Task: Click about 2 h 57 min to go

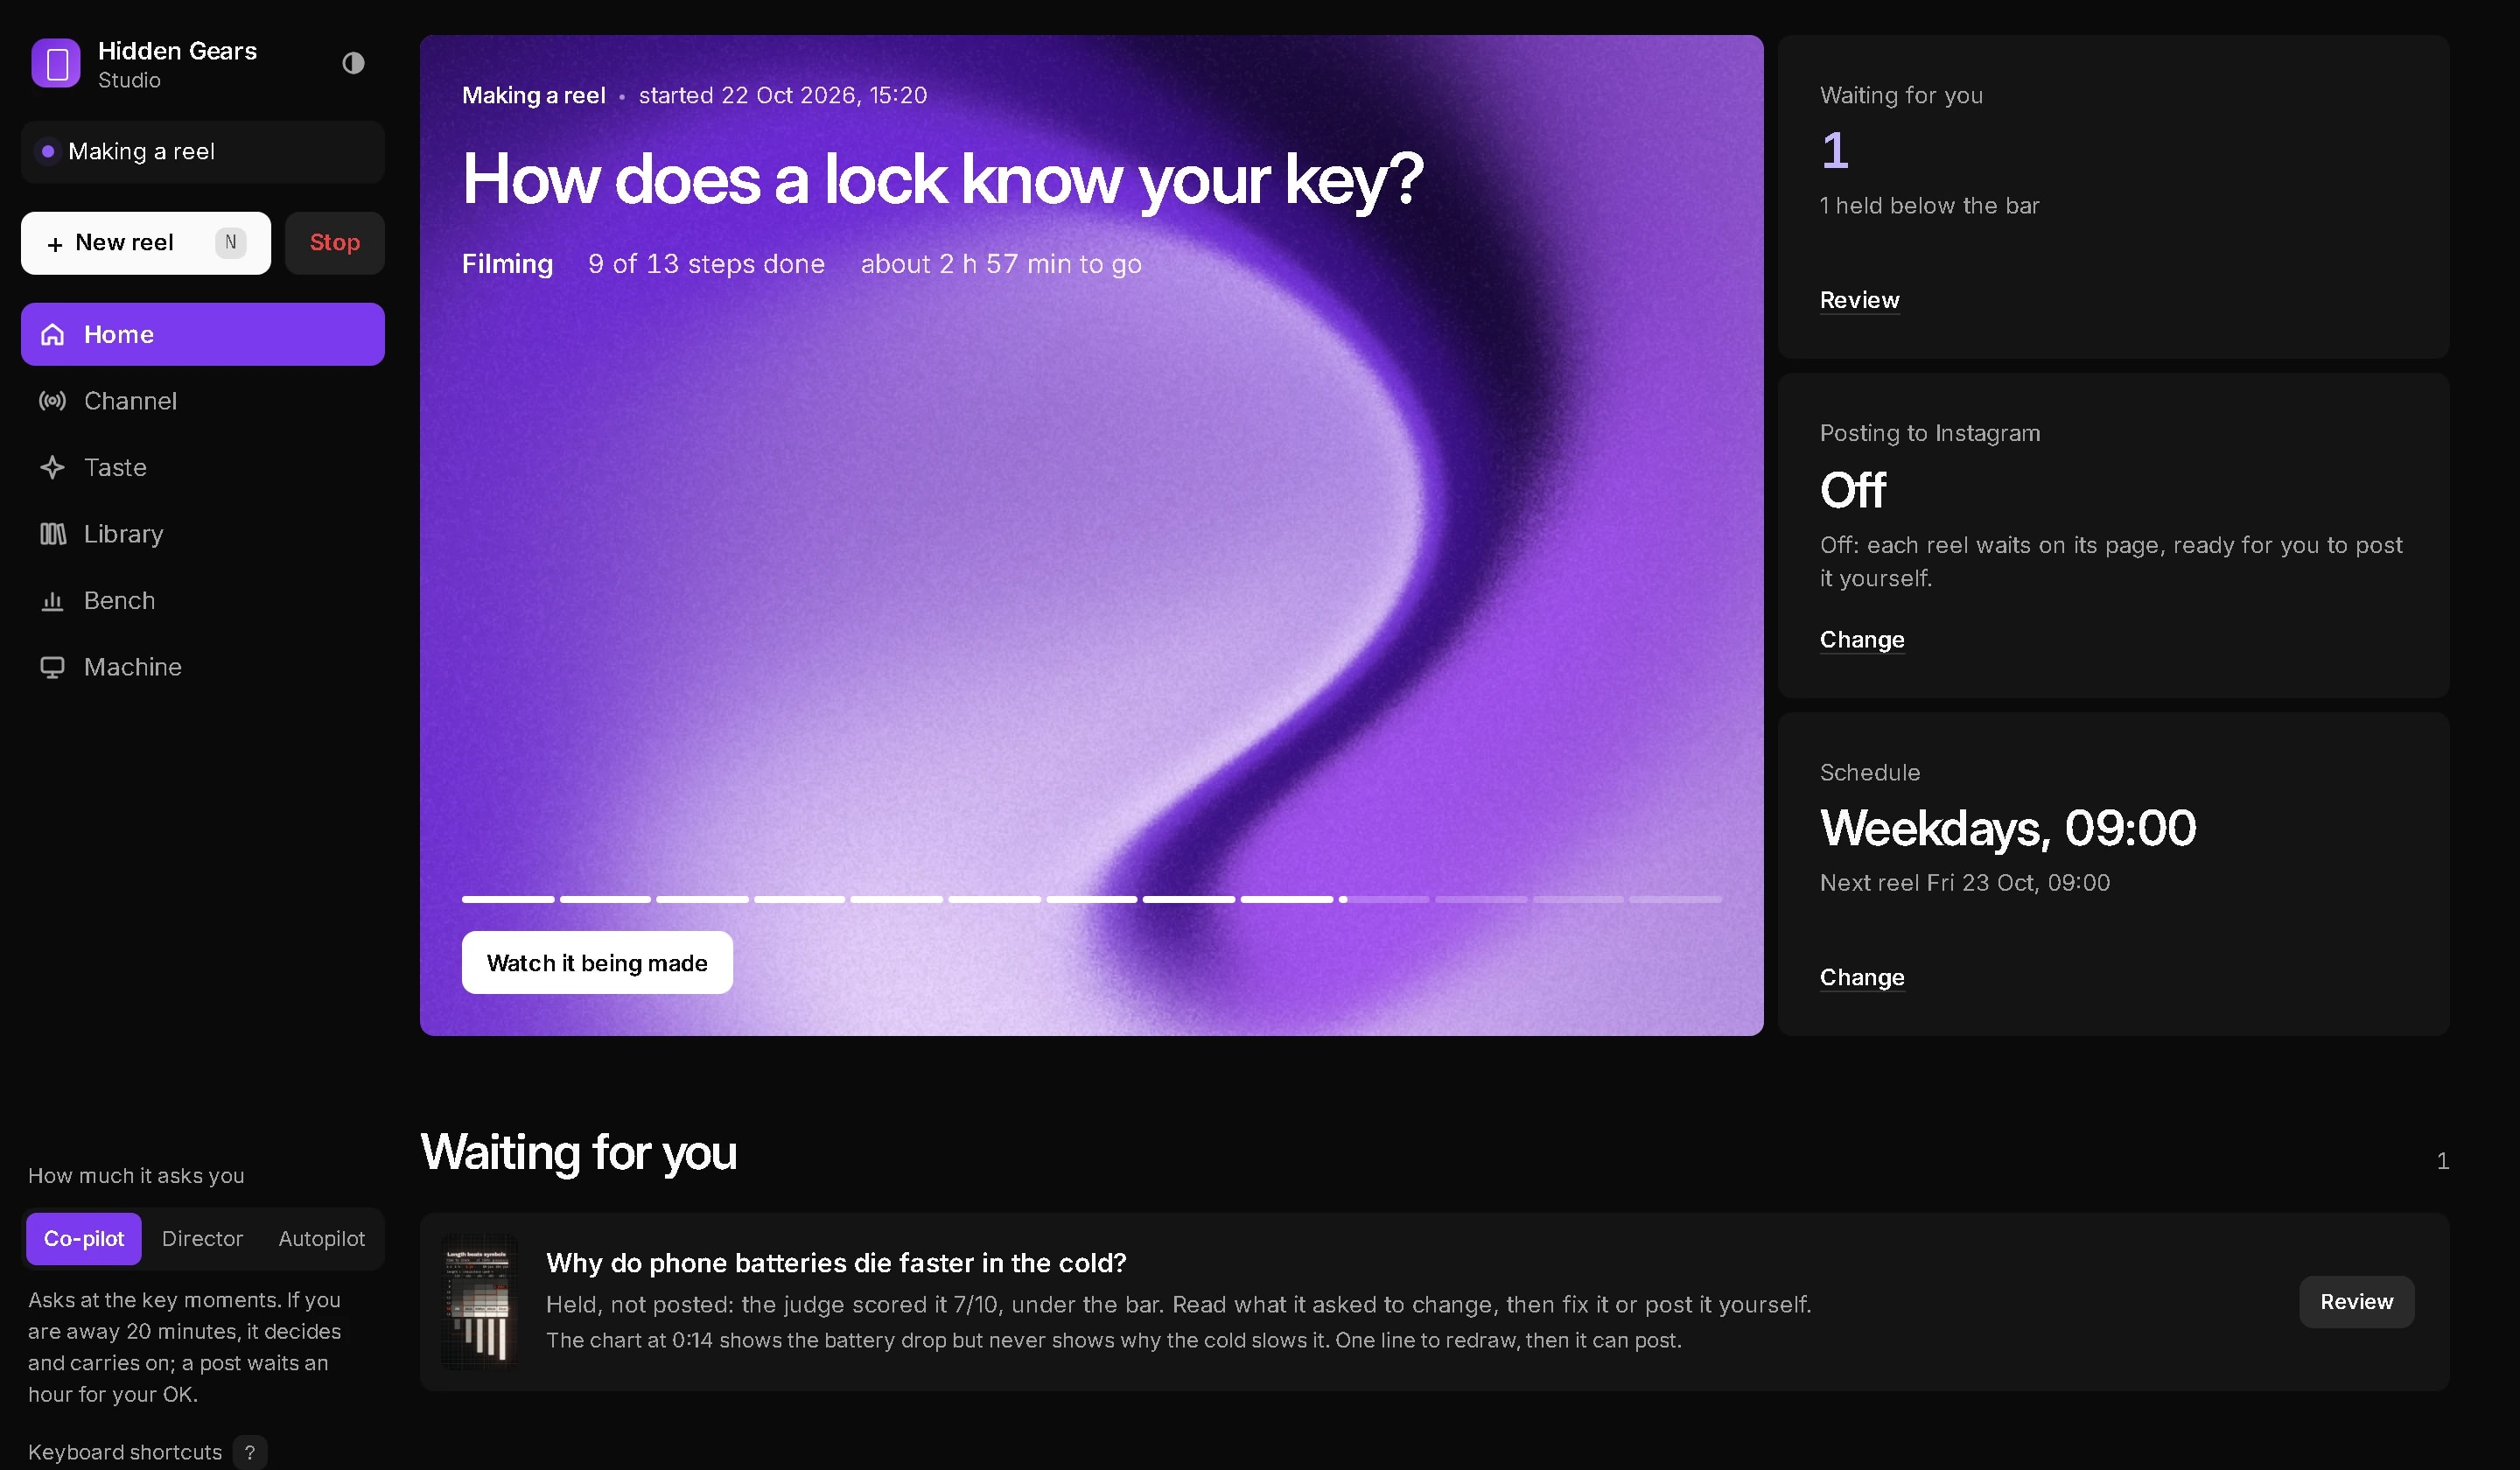Action: [1001, 264]
